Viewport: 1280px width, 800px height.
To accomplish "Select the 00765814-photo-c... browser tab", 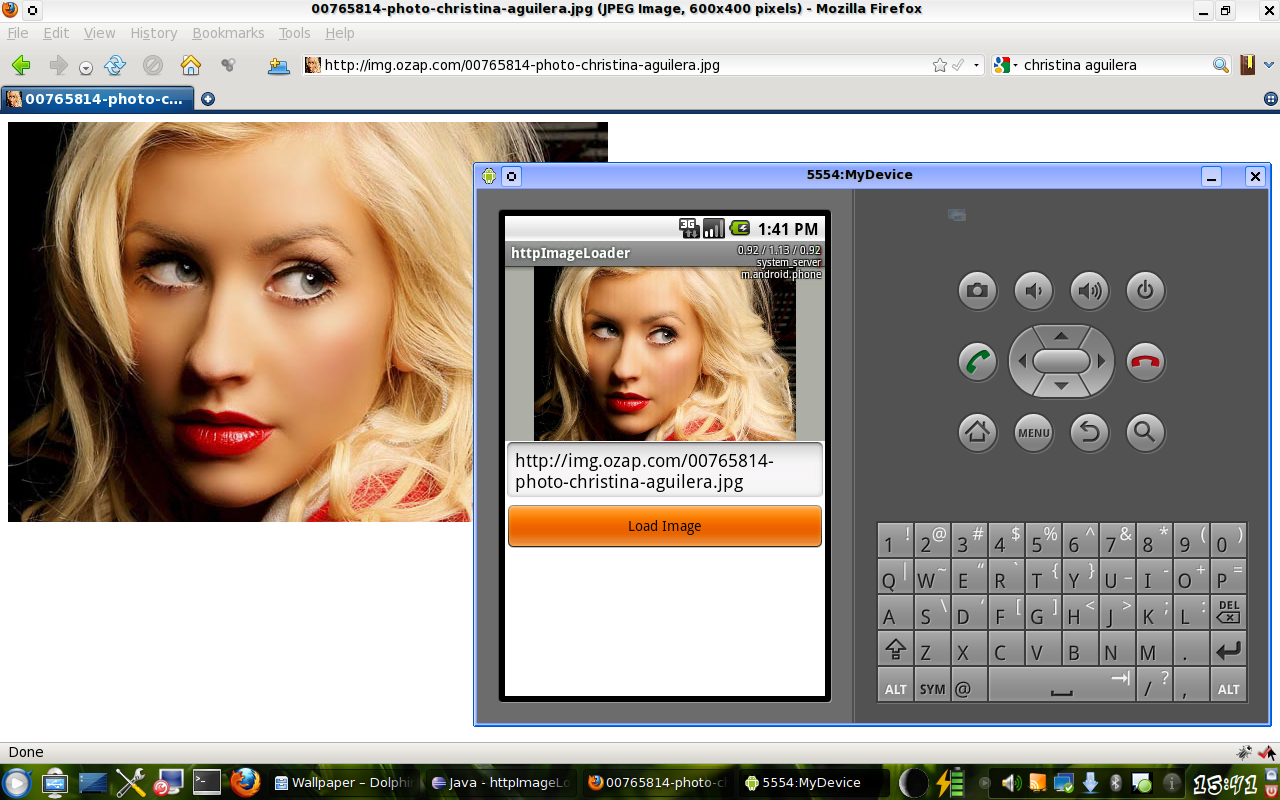I will [97, 99].
